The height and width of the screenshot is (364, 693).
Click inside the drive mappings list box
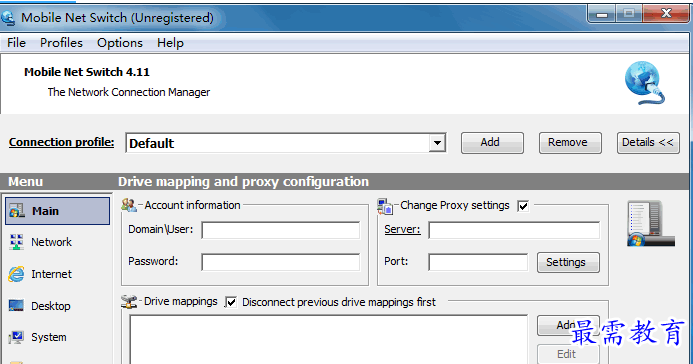pos(329,339)
